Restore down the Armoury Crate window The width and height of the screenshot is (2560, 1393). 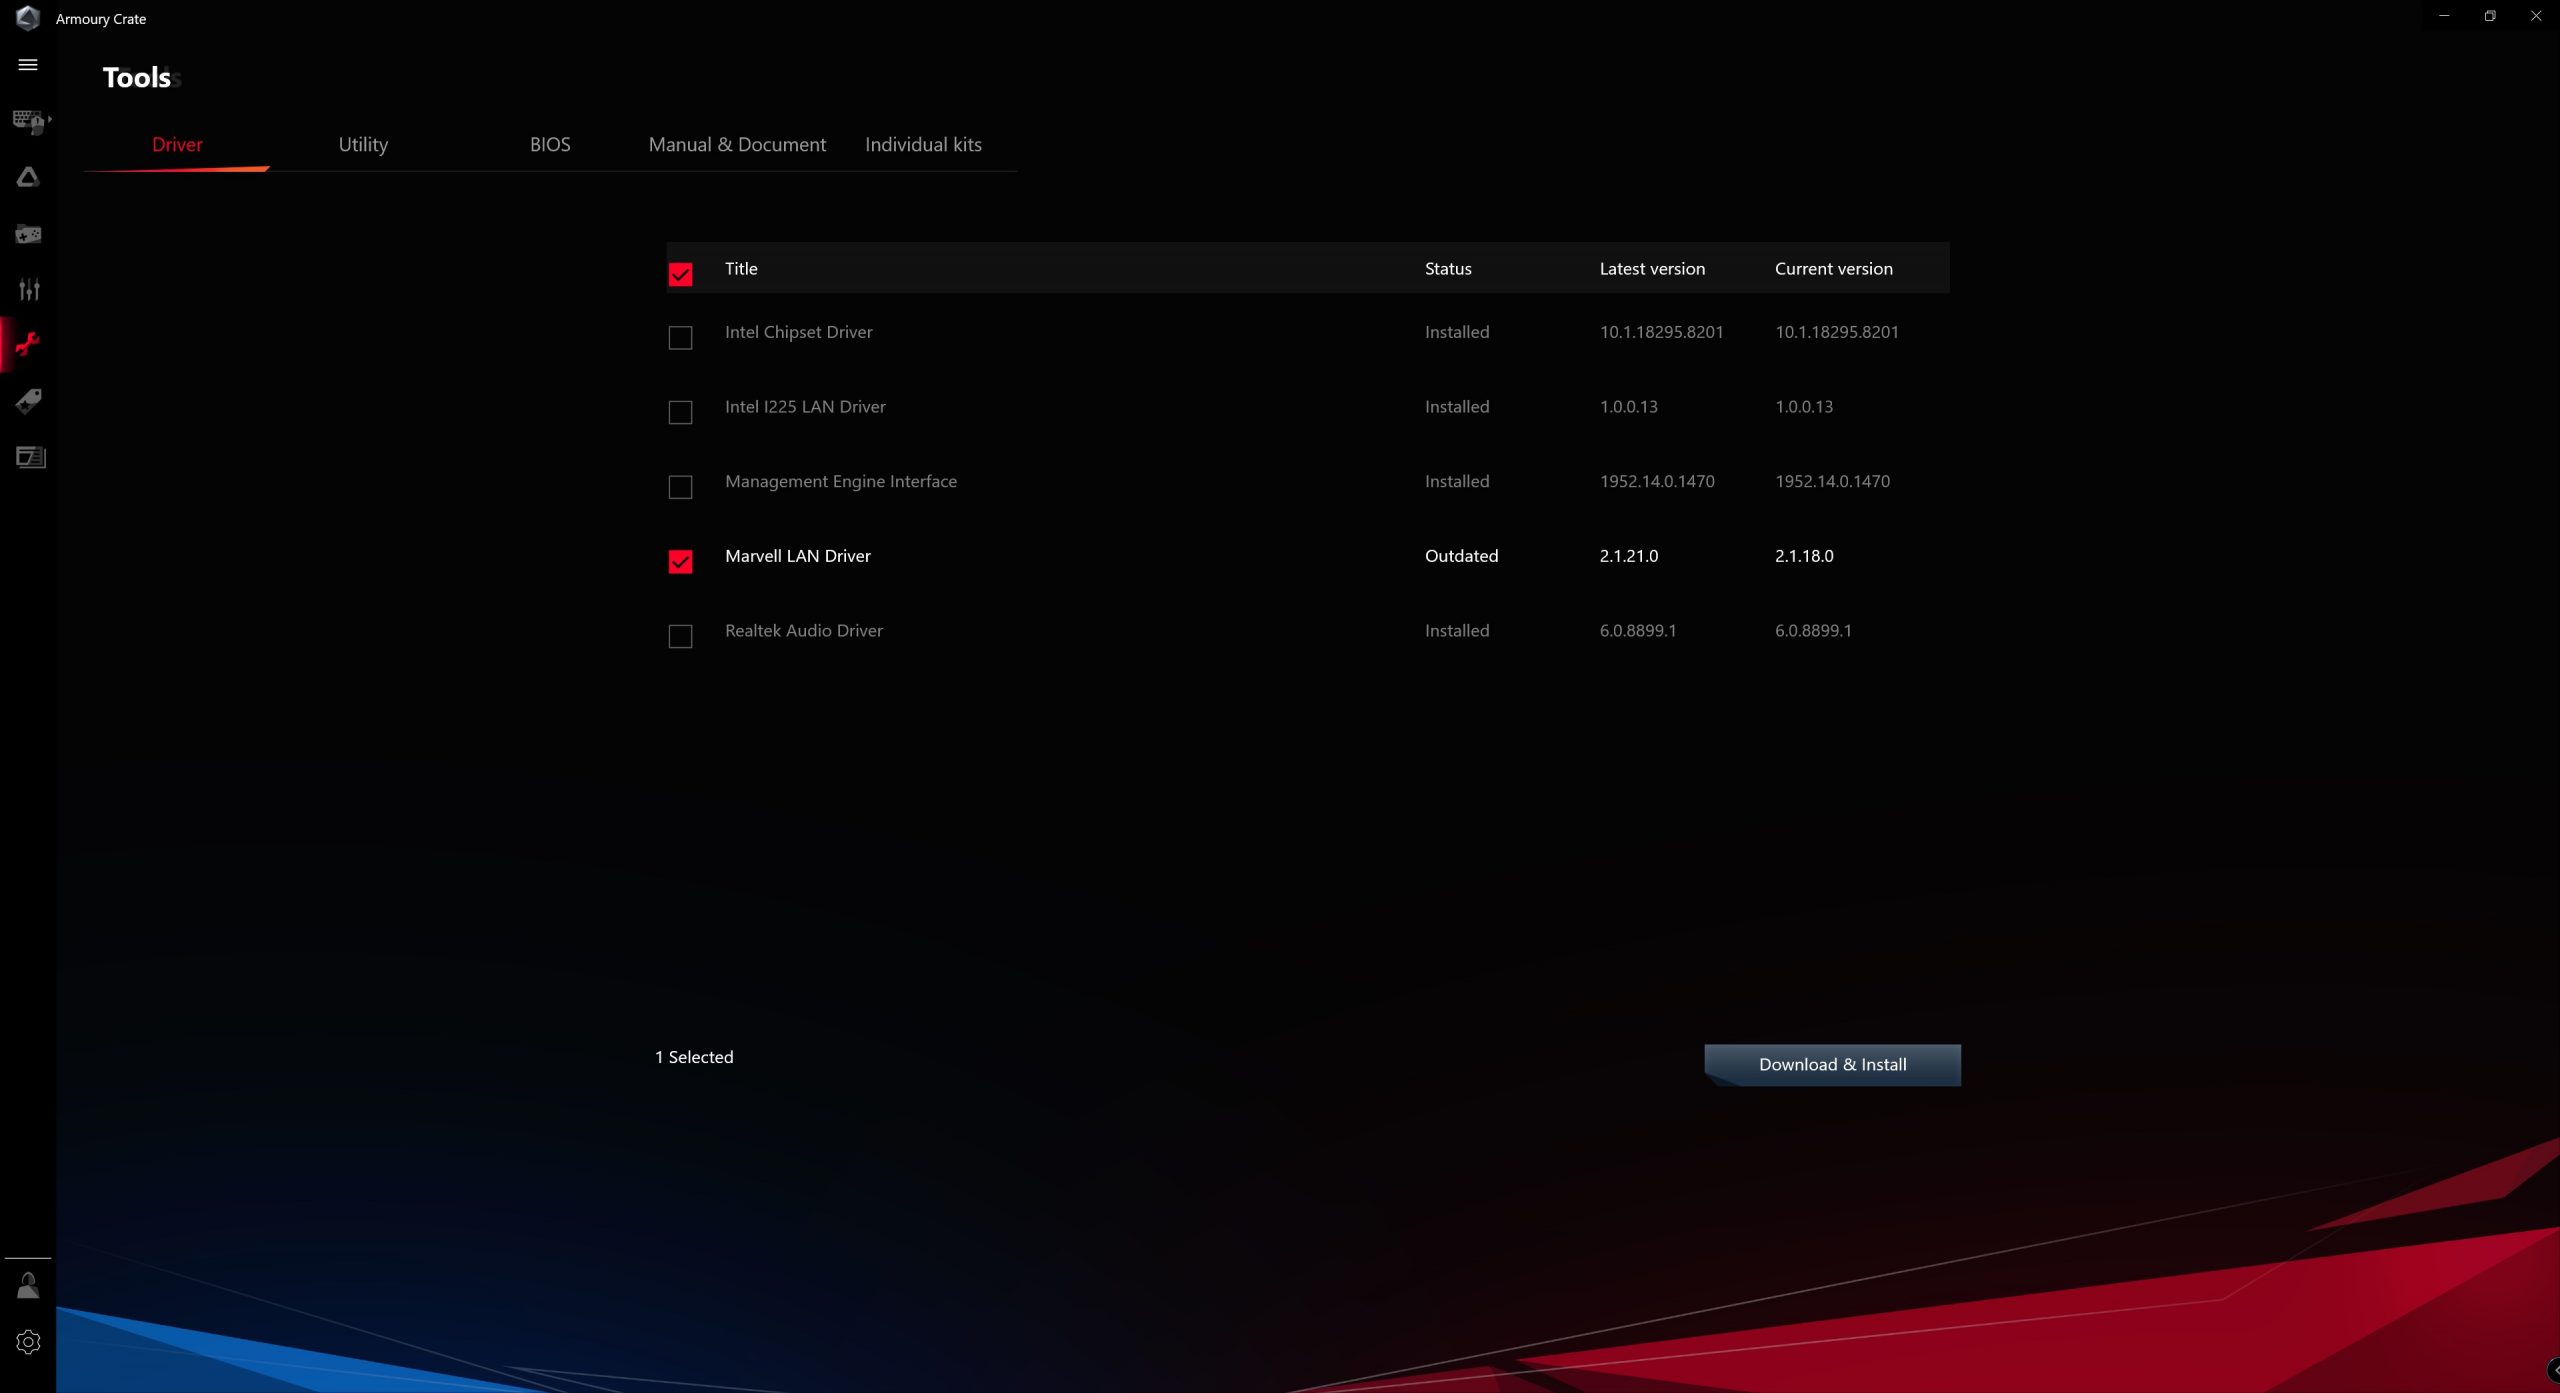pos(2490,16)
